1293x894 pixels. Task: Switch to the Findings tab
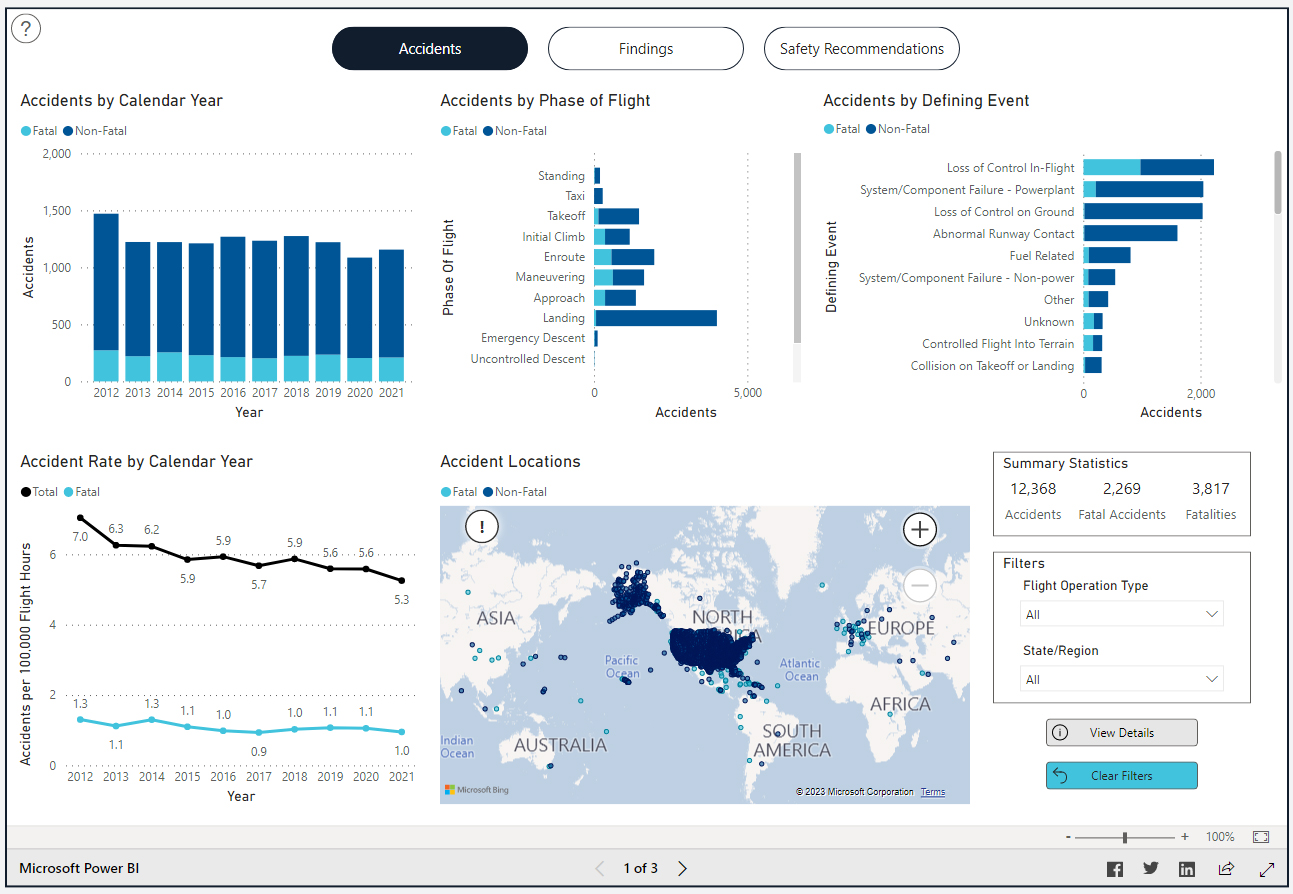[645, 49]
